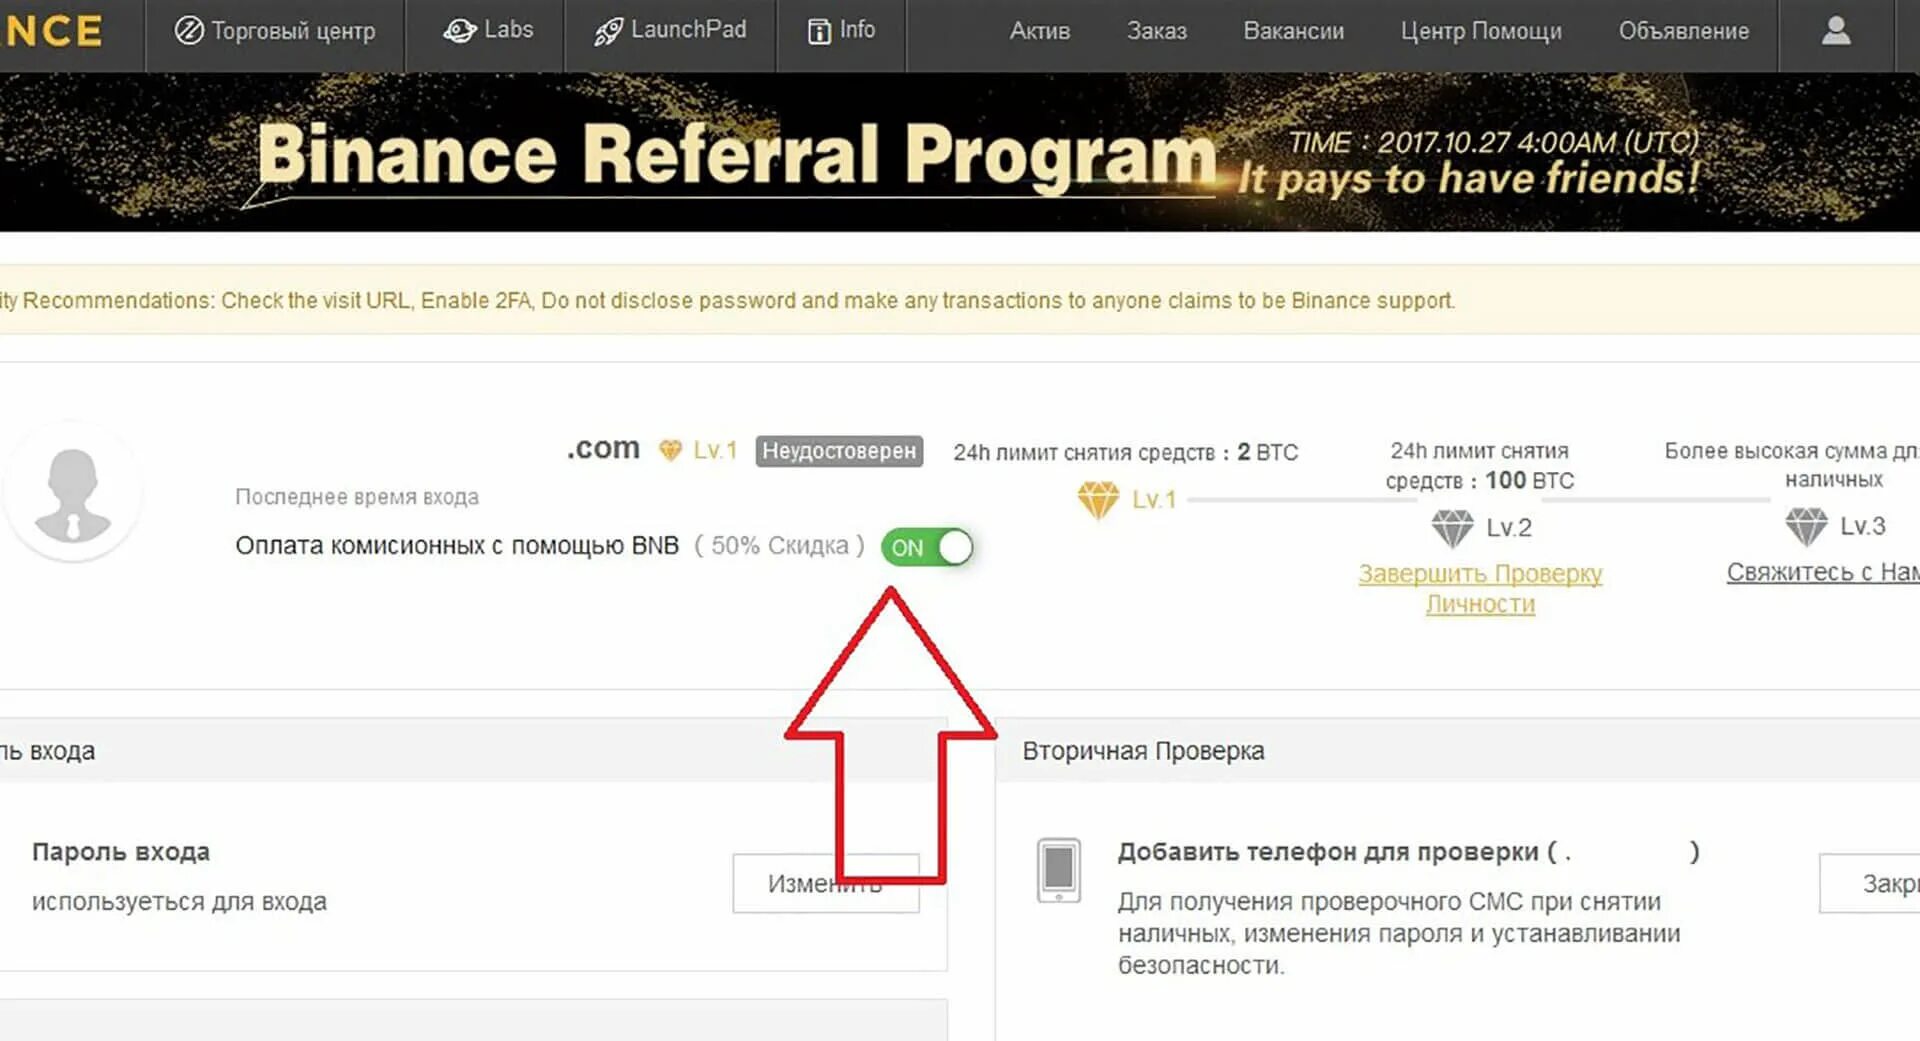Open Центр Помощи
The width and height of the screenshot is (1920, 1041).
1481,31
